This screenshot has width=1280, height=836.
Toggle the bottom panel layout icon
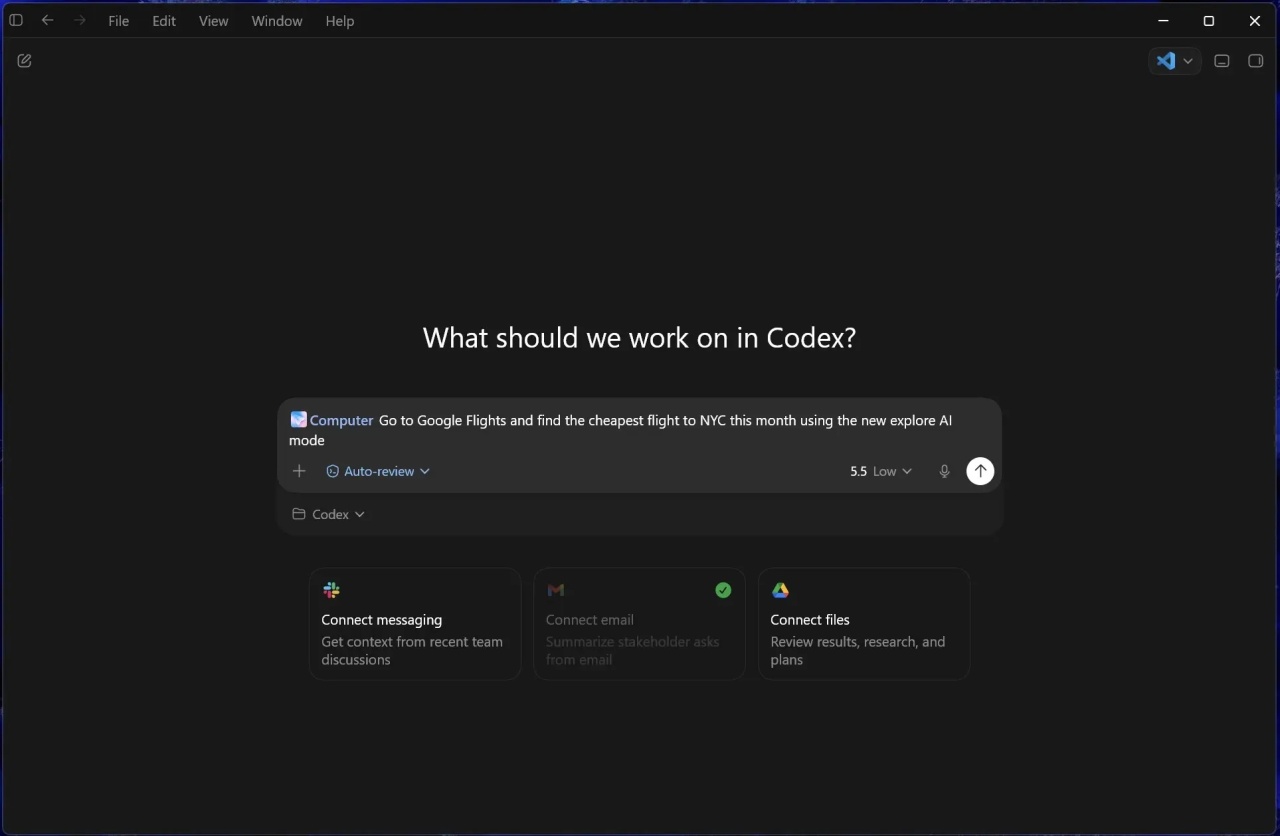tap(1222, 61)
